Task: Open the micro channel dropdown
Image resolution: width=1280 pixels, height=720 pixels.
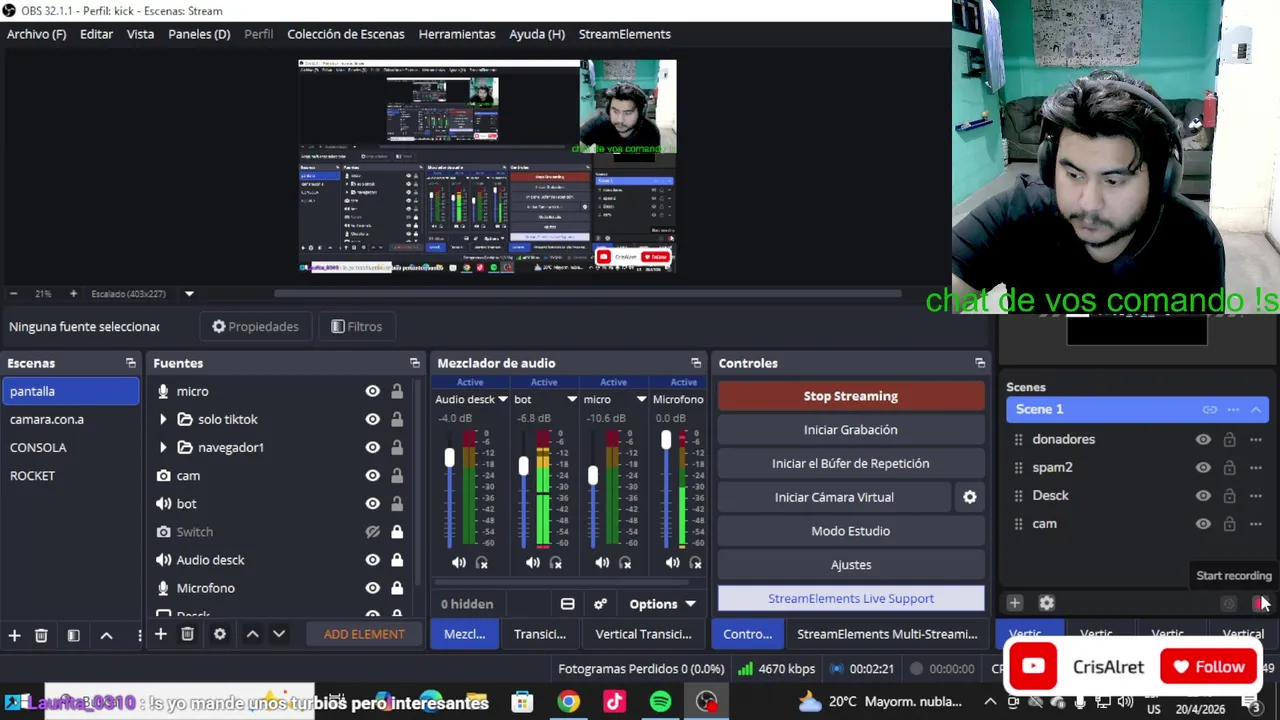Action: (x=641, y=399)
